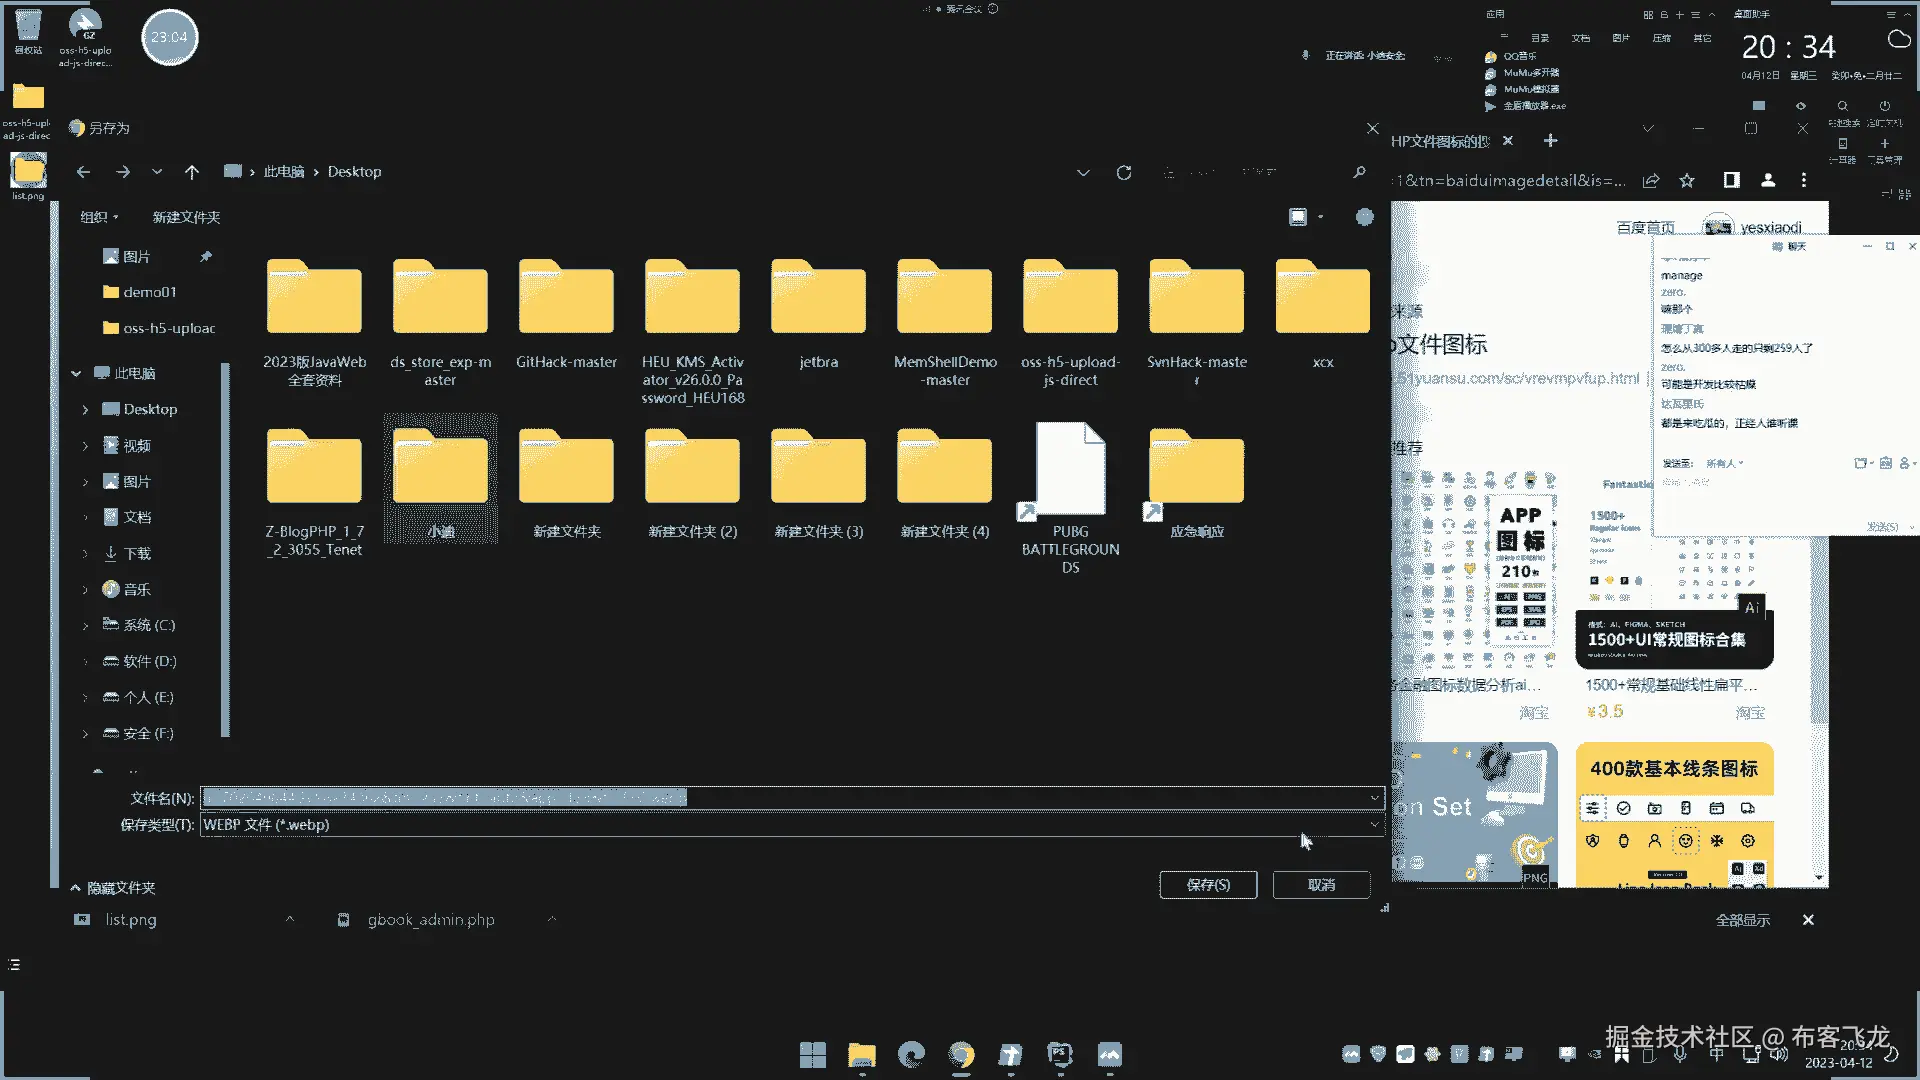Collapse the 此电脑 tree node
Image resolution: width=1920 pixels, height=1080 pixels.
76,373
